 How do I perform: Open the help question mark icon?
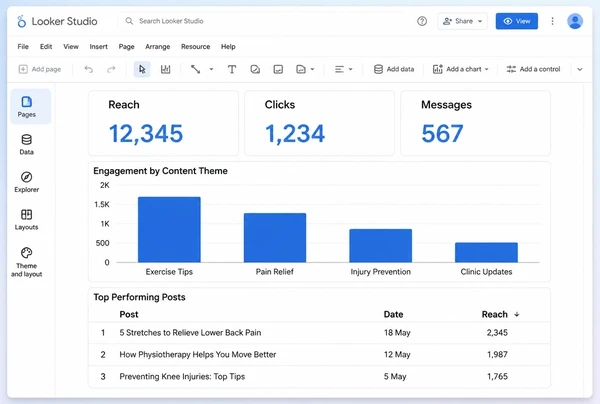422,21
